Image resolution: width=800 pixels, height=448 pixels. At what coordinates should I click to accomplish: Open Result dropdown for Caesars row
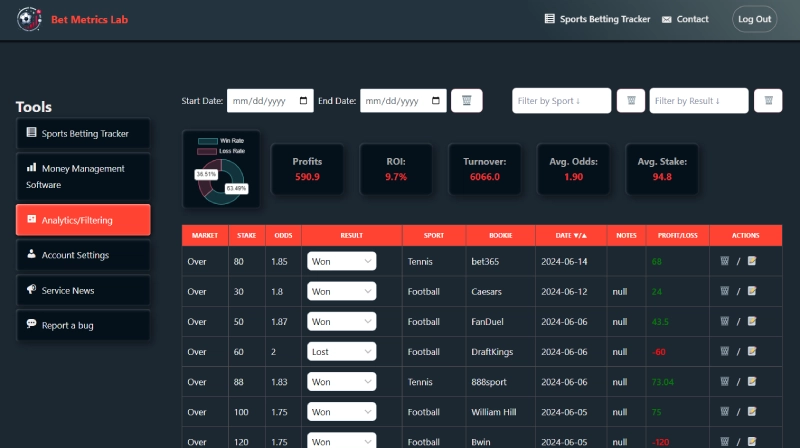pos(341,291)
